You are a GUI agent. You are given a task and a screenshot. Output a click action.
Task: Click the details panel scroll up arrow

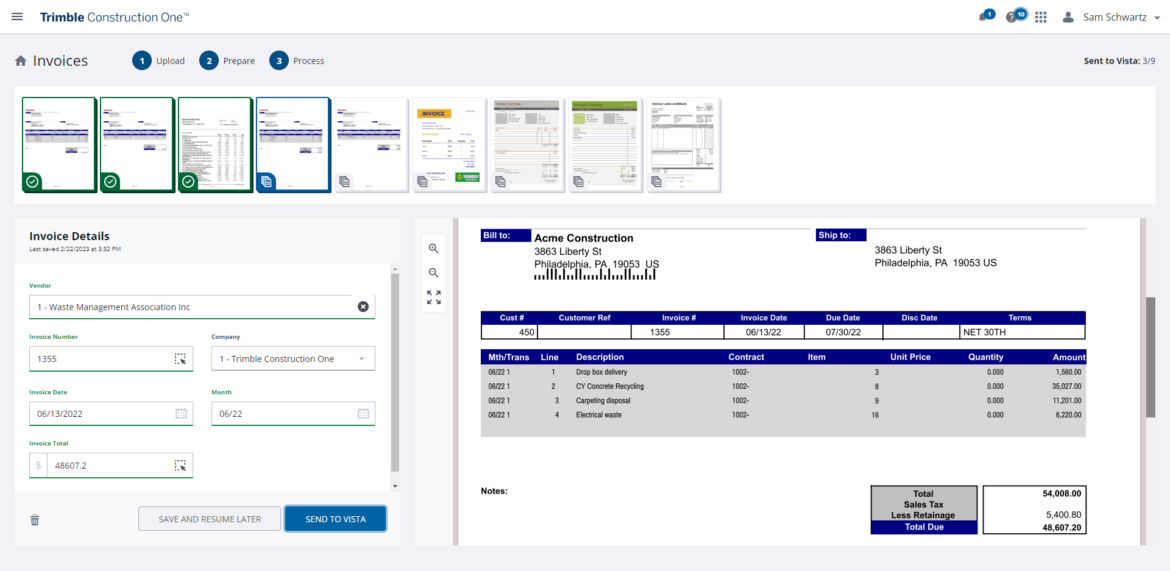click(x=395, y=267)
